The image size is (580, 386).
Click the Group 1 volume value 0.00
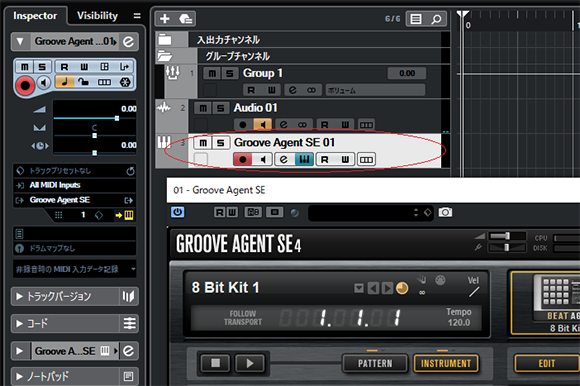pyautogui.click(x=407, y=73)
